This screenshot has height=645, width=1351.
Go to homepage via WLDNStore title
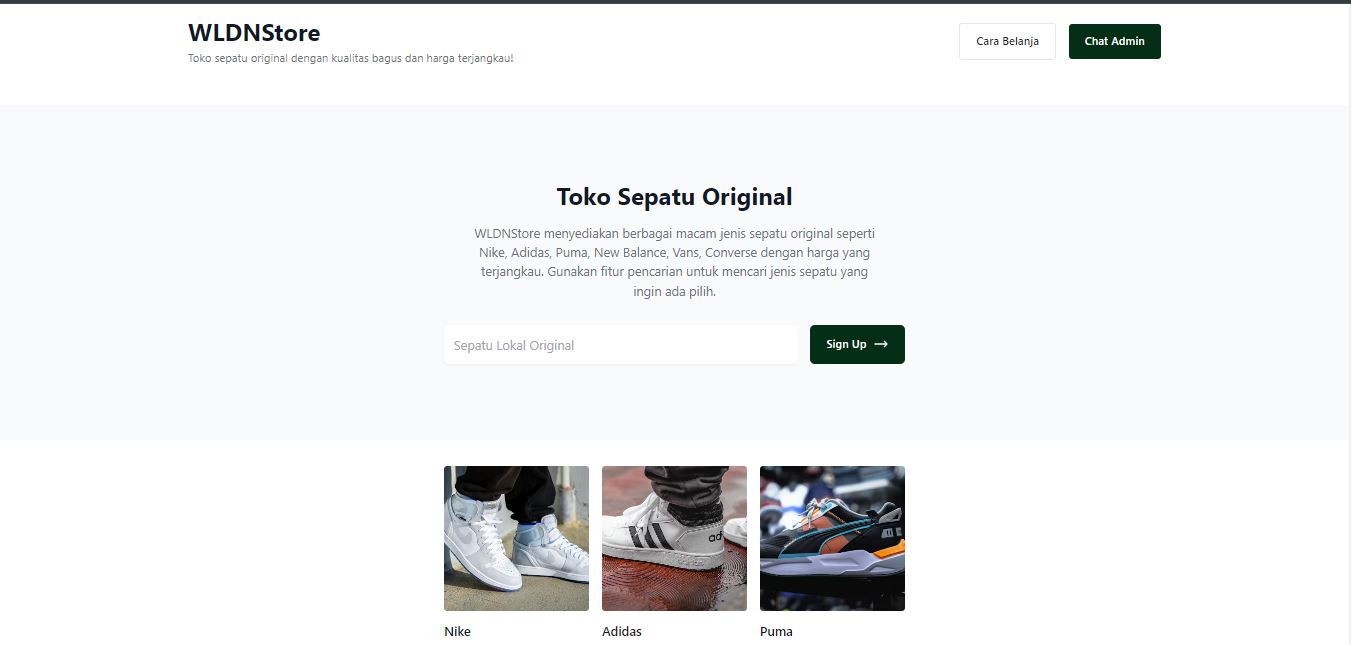254,33
